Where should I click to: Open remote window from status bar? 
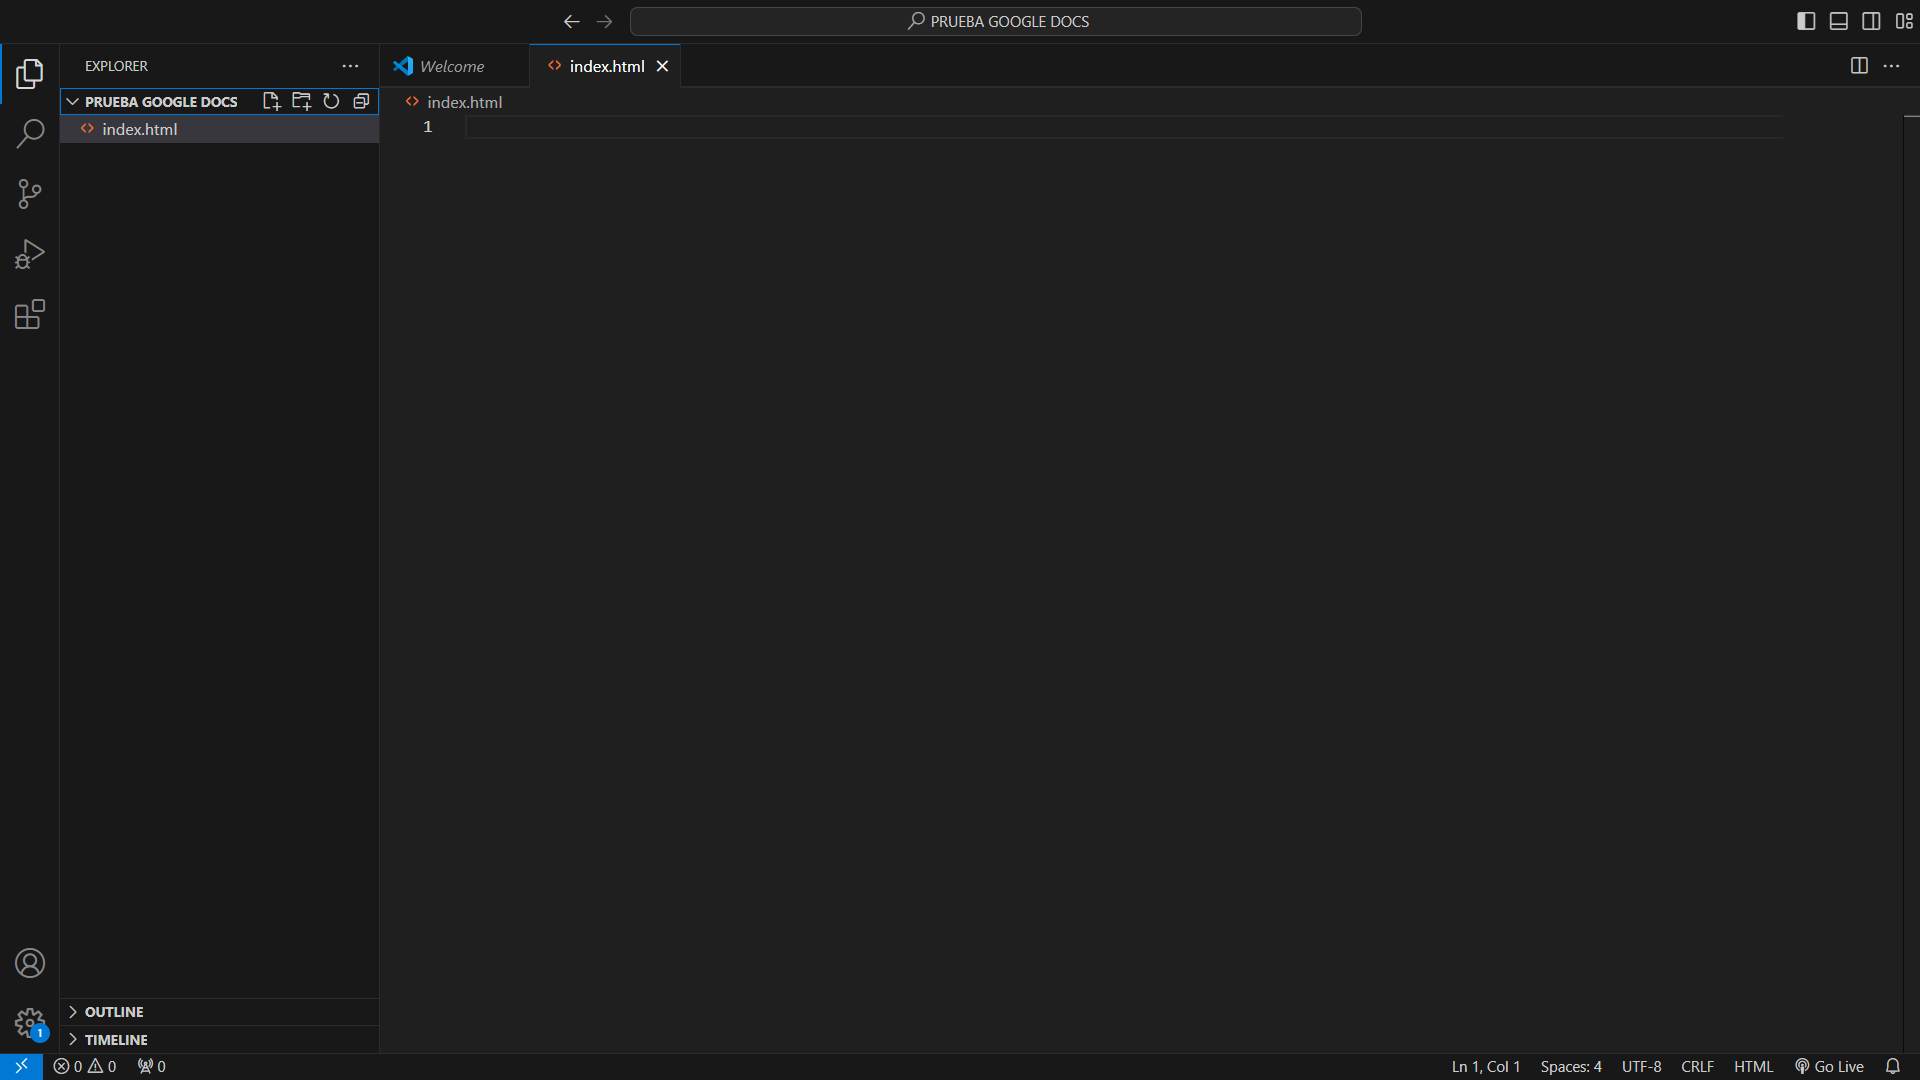coord(21,1066)
